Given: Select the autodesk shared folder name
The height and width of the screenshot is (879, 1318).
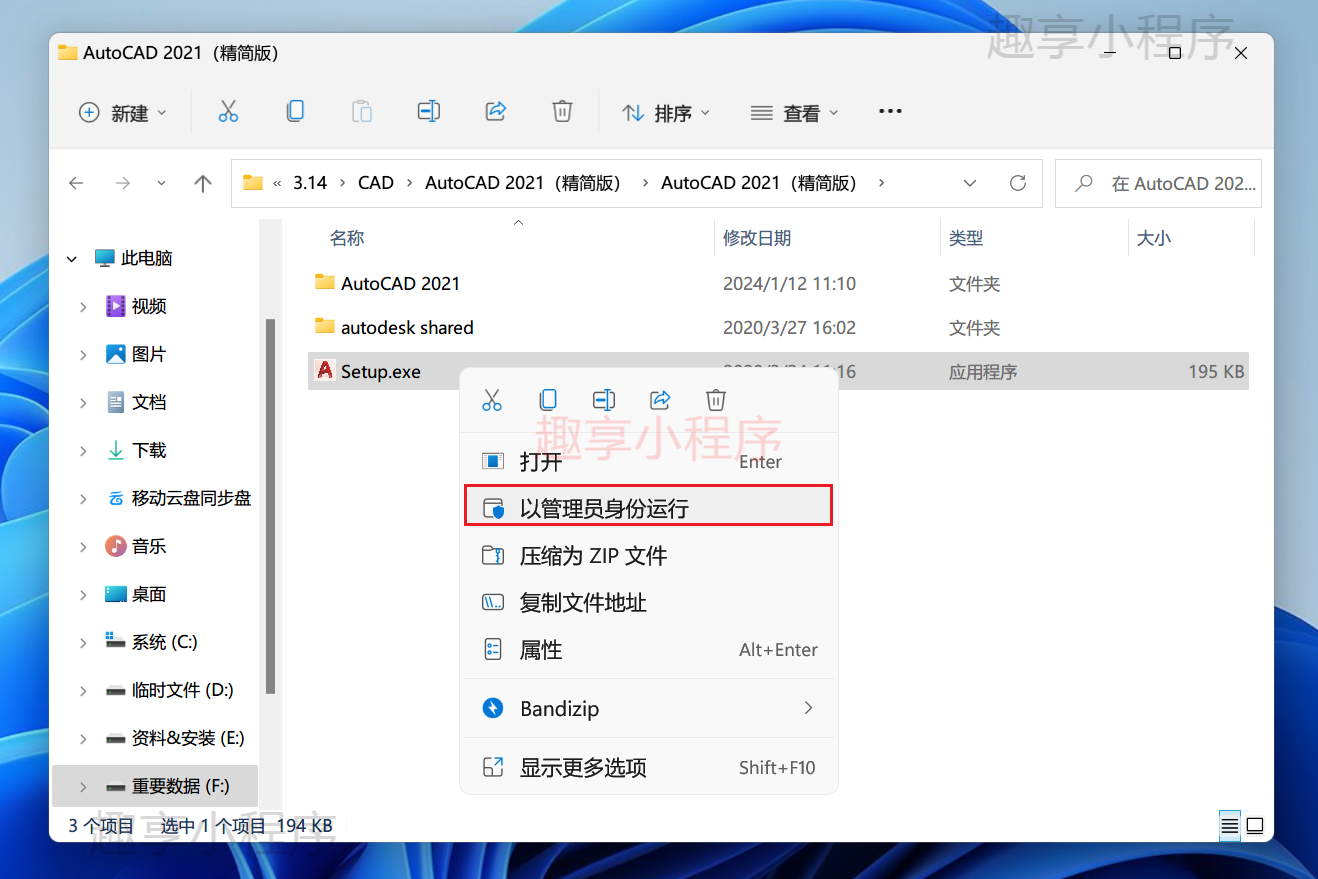Looking at the screenshot, I should click(x=407, y=327).
